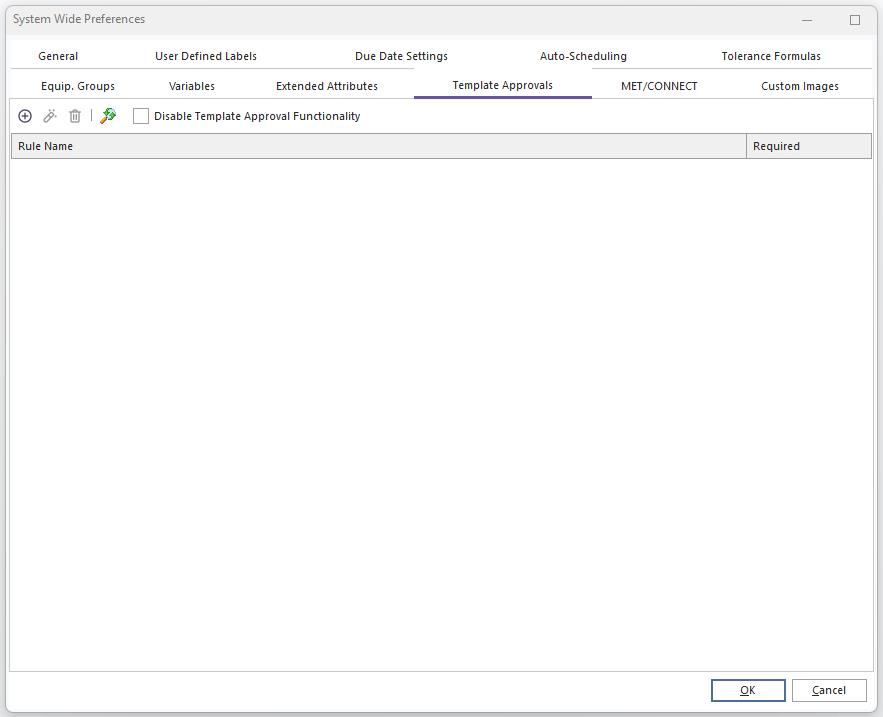Go to Due Date Settings tab
The height and width of the screenshot is (717, 883).
401,56
